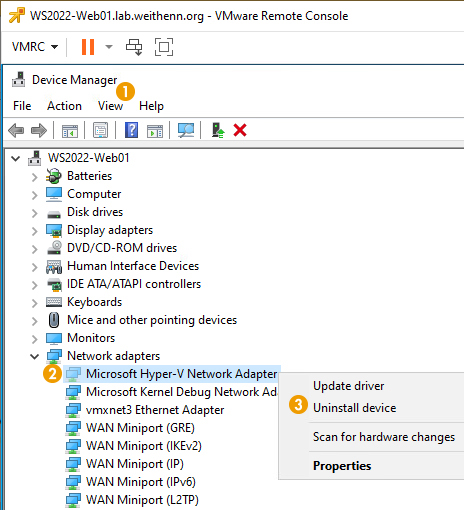Screen dimensions: 464x510
Task: Open the View menu
Action: click(x=110, y=106)
